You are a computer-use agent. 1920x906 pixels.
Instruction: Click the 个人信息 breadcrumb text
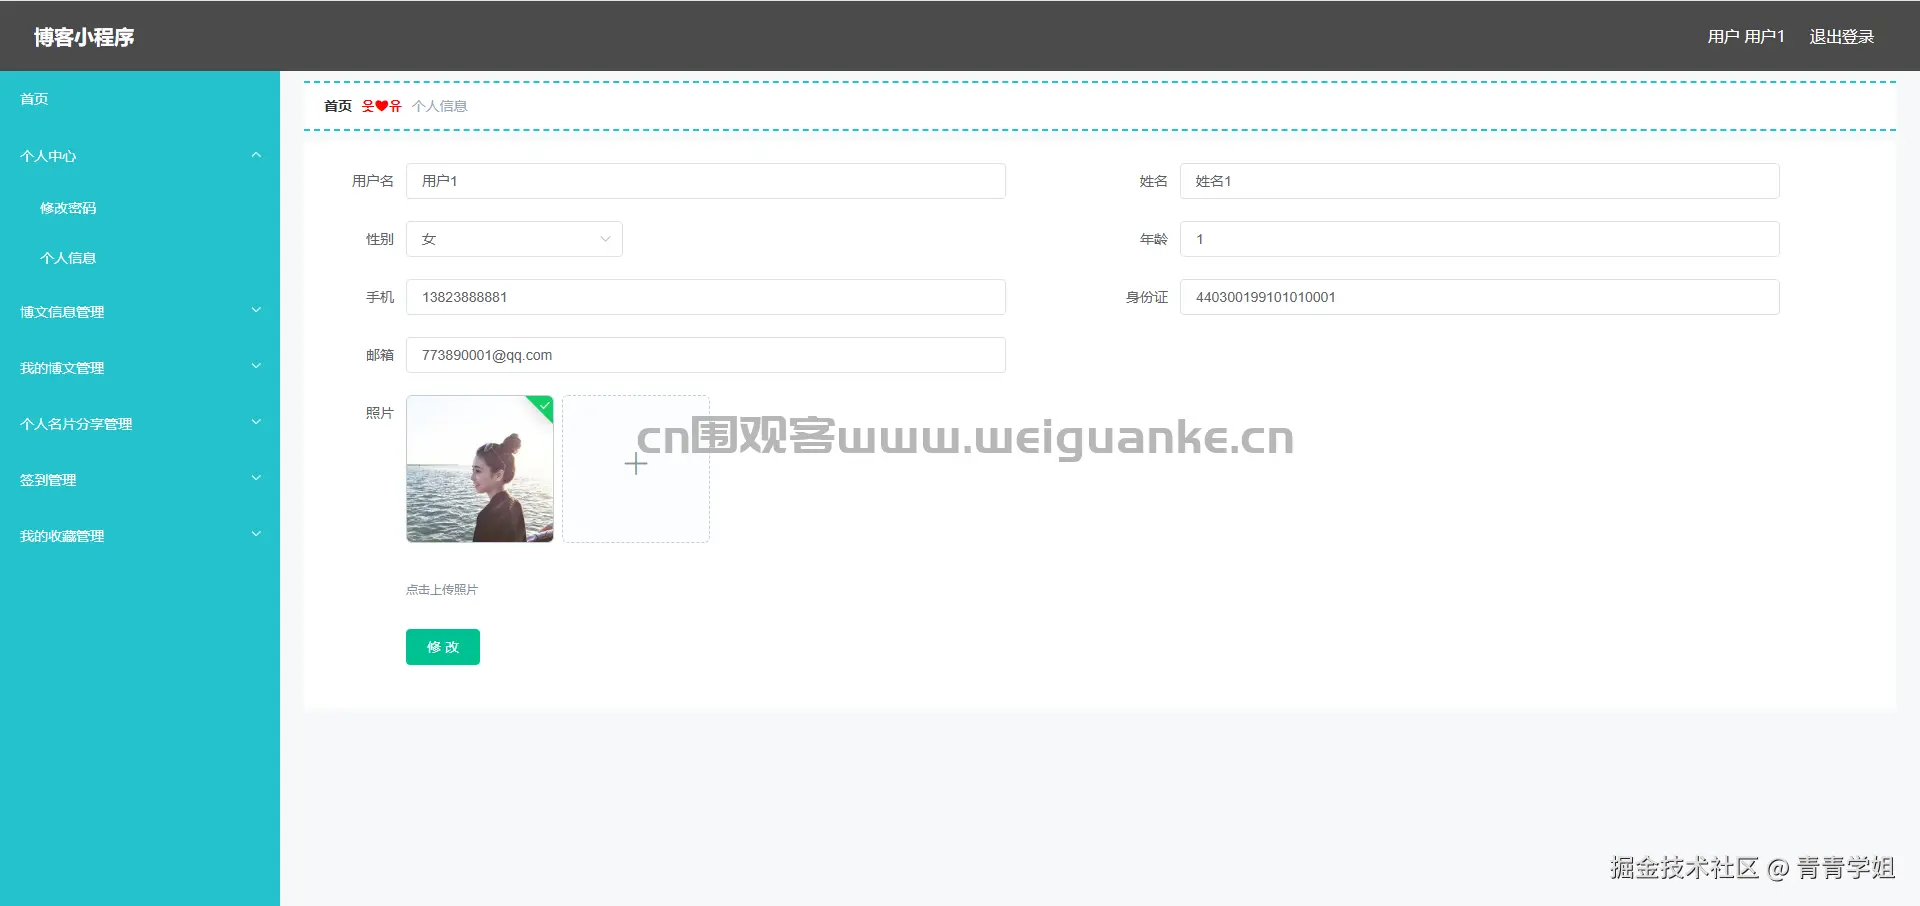(440, 106)
